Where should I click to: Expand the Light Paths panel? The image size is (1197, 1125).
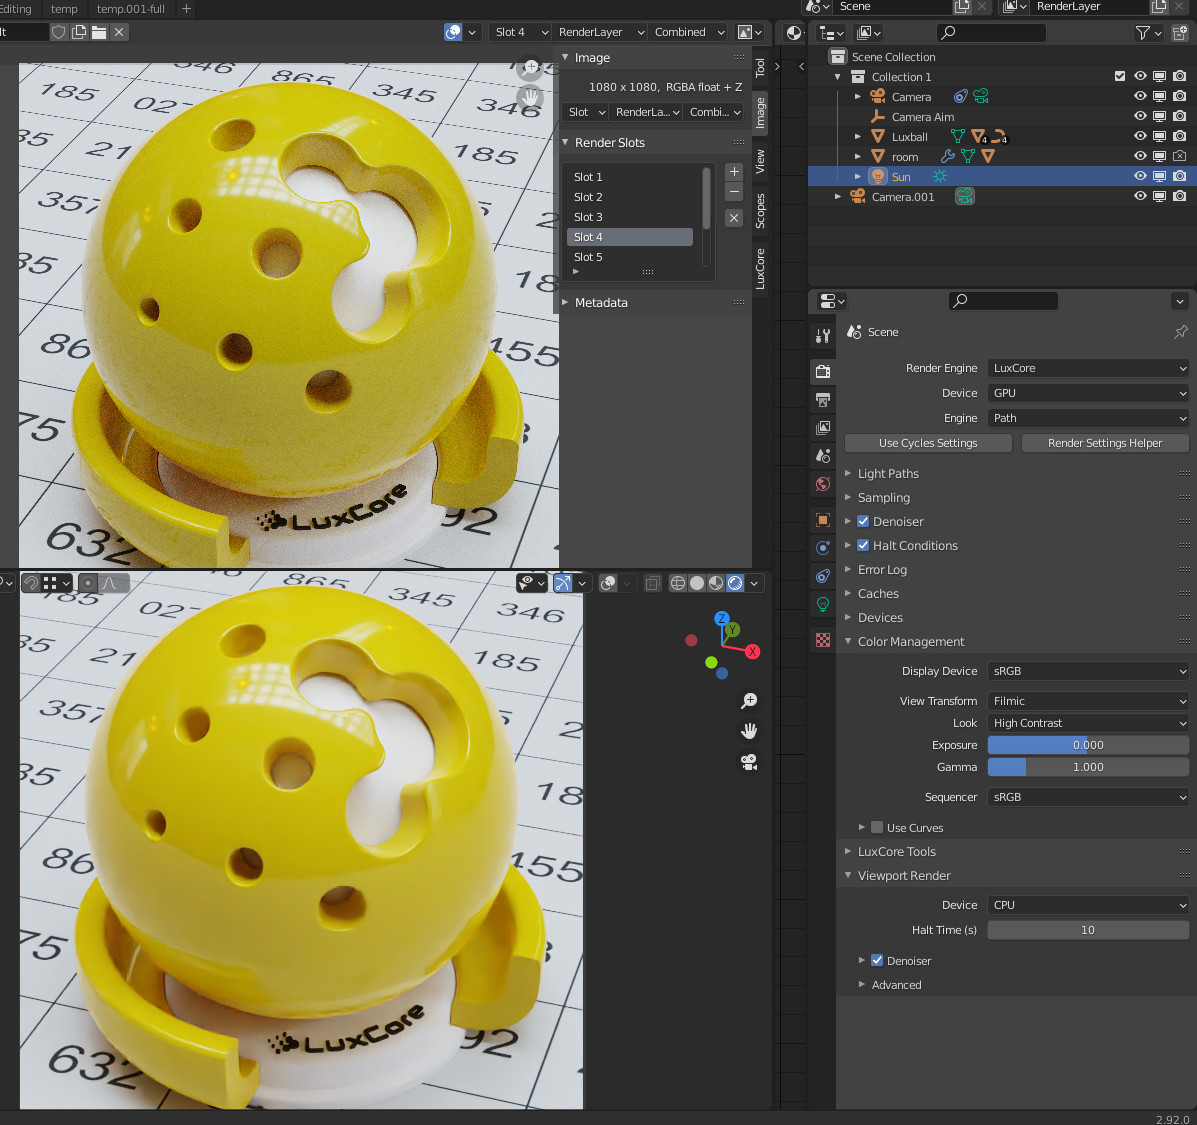click(888, 474)
